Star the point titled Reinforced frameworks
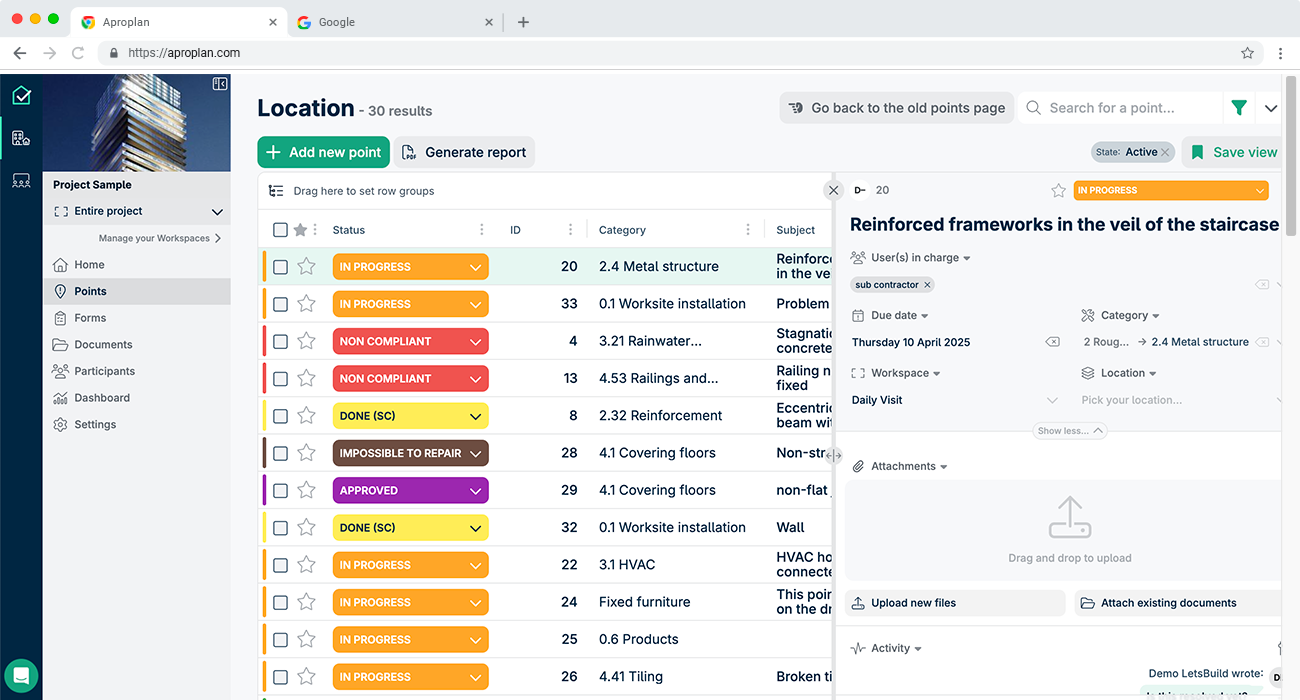1300x700 pixels. (x=1058, y=190)
